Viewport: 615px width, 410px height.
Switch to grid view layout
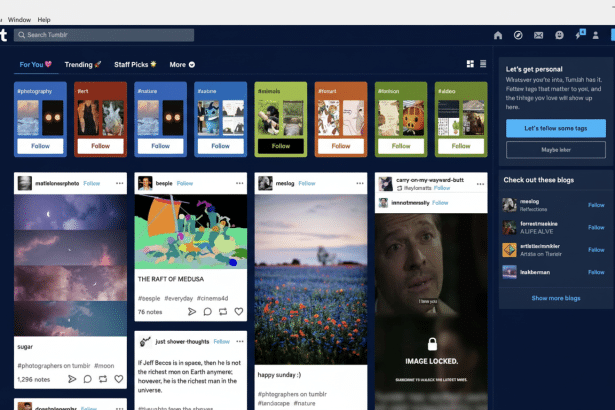[470, 64]
